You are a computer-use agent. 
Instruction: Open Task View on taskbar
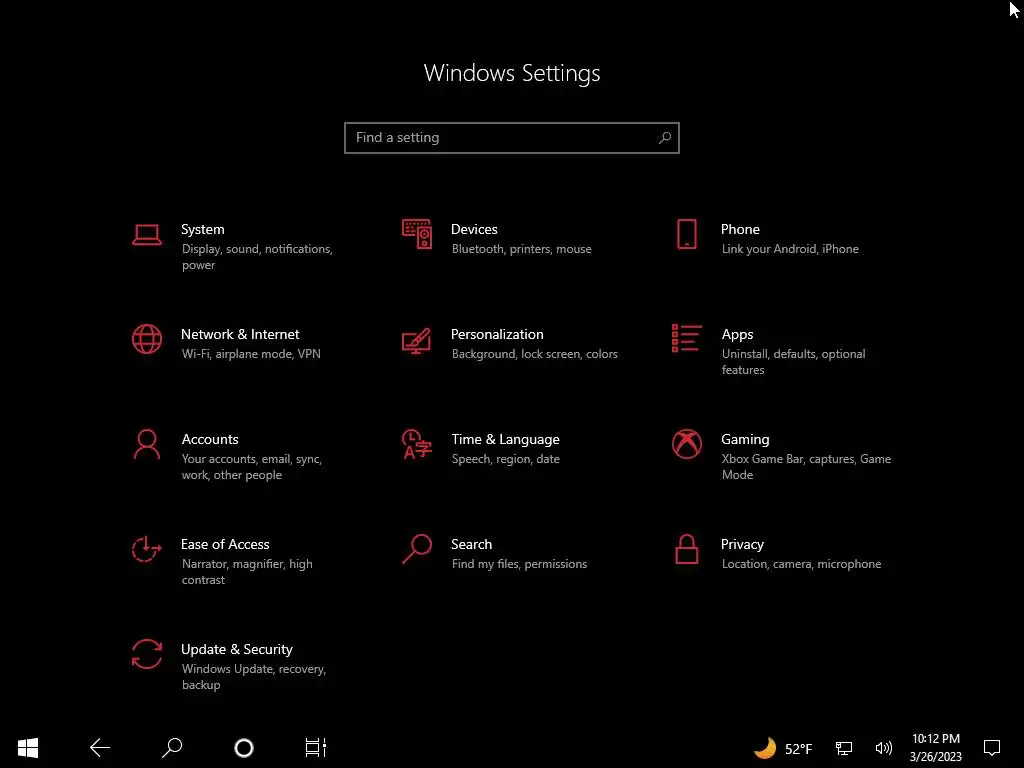pos(315,748)
